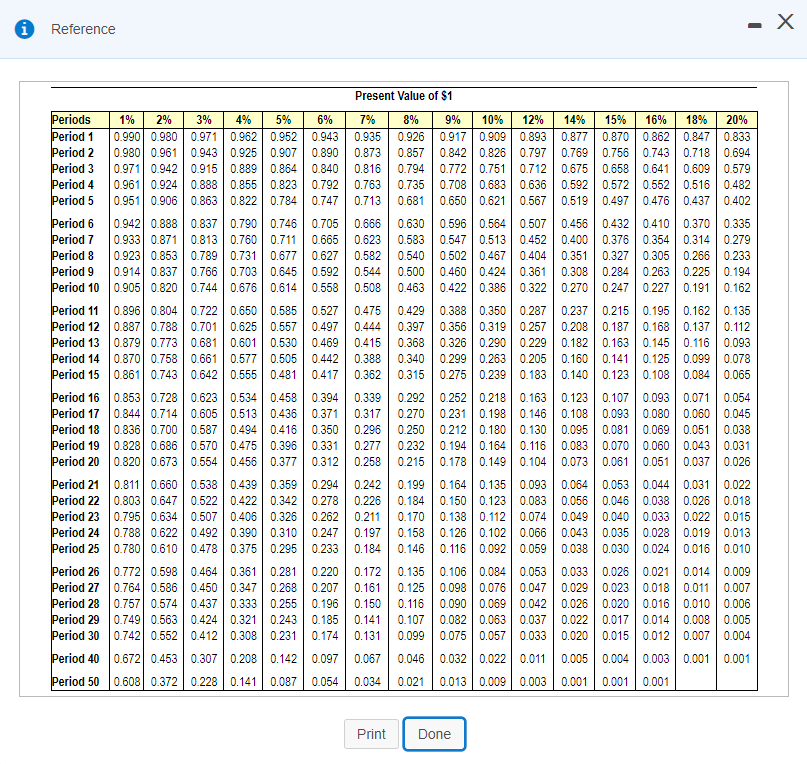Click value 0.673 for Period 20 at 2%
Image resolution: width=807 pixels, height=764 pixels.
(x=164, y=462)
